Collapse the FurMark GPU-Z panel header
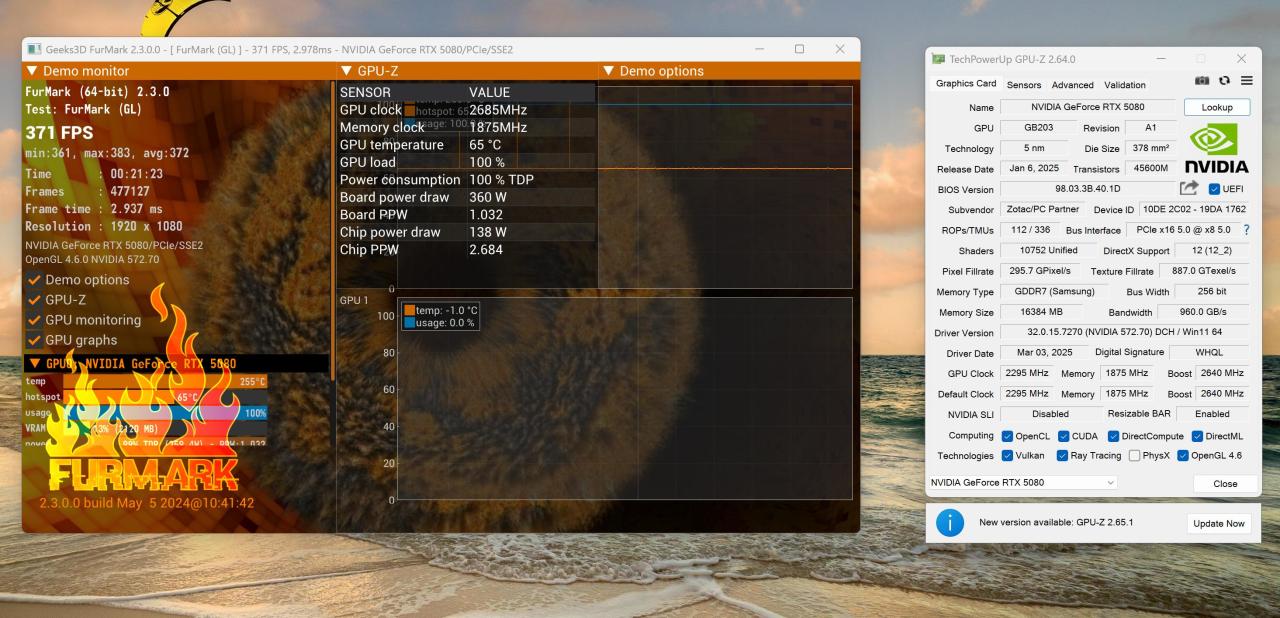 (x=346, y=71)
